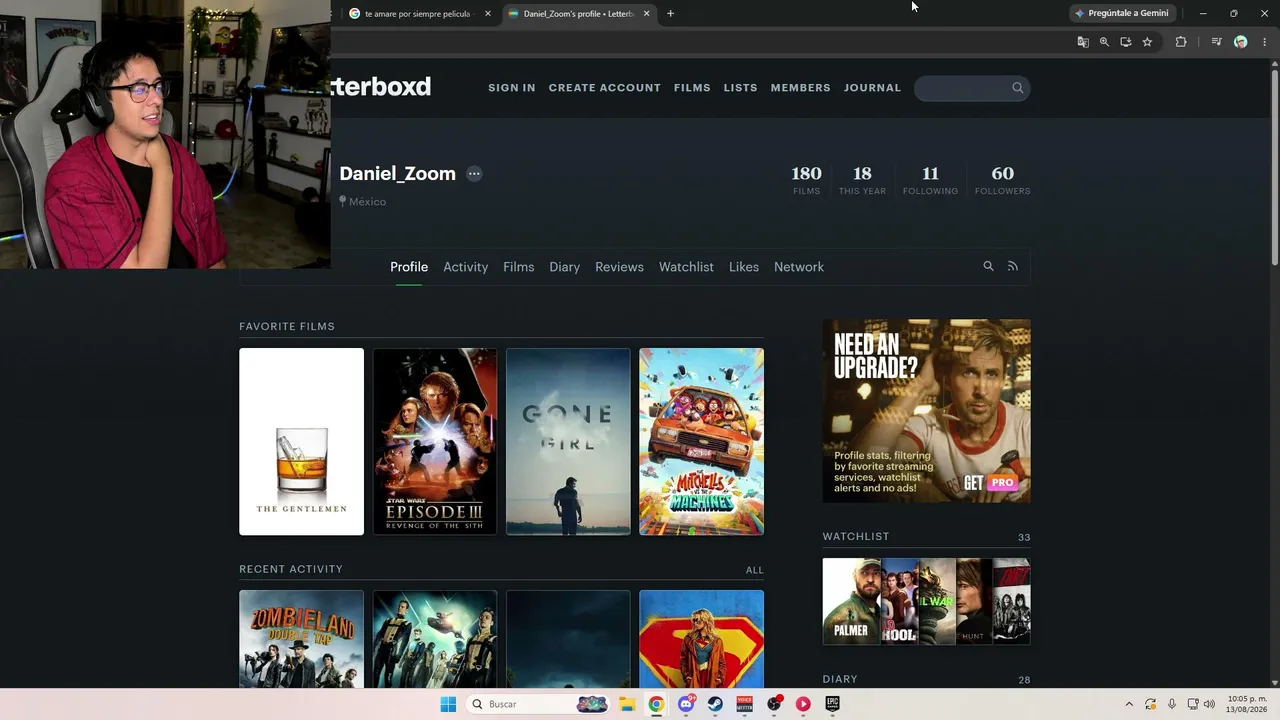Open the Superman-style poster in recent activity
The image size is (1280, 720).
[702, 639]
